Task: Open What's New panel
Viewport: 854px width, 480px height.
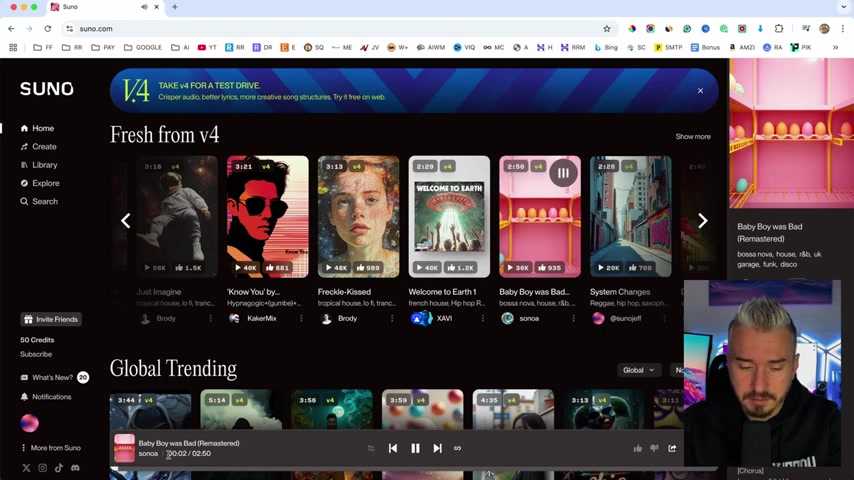Action: pos(53,377)
